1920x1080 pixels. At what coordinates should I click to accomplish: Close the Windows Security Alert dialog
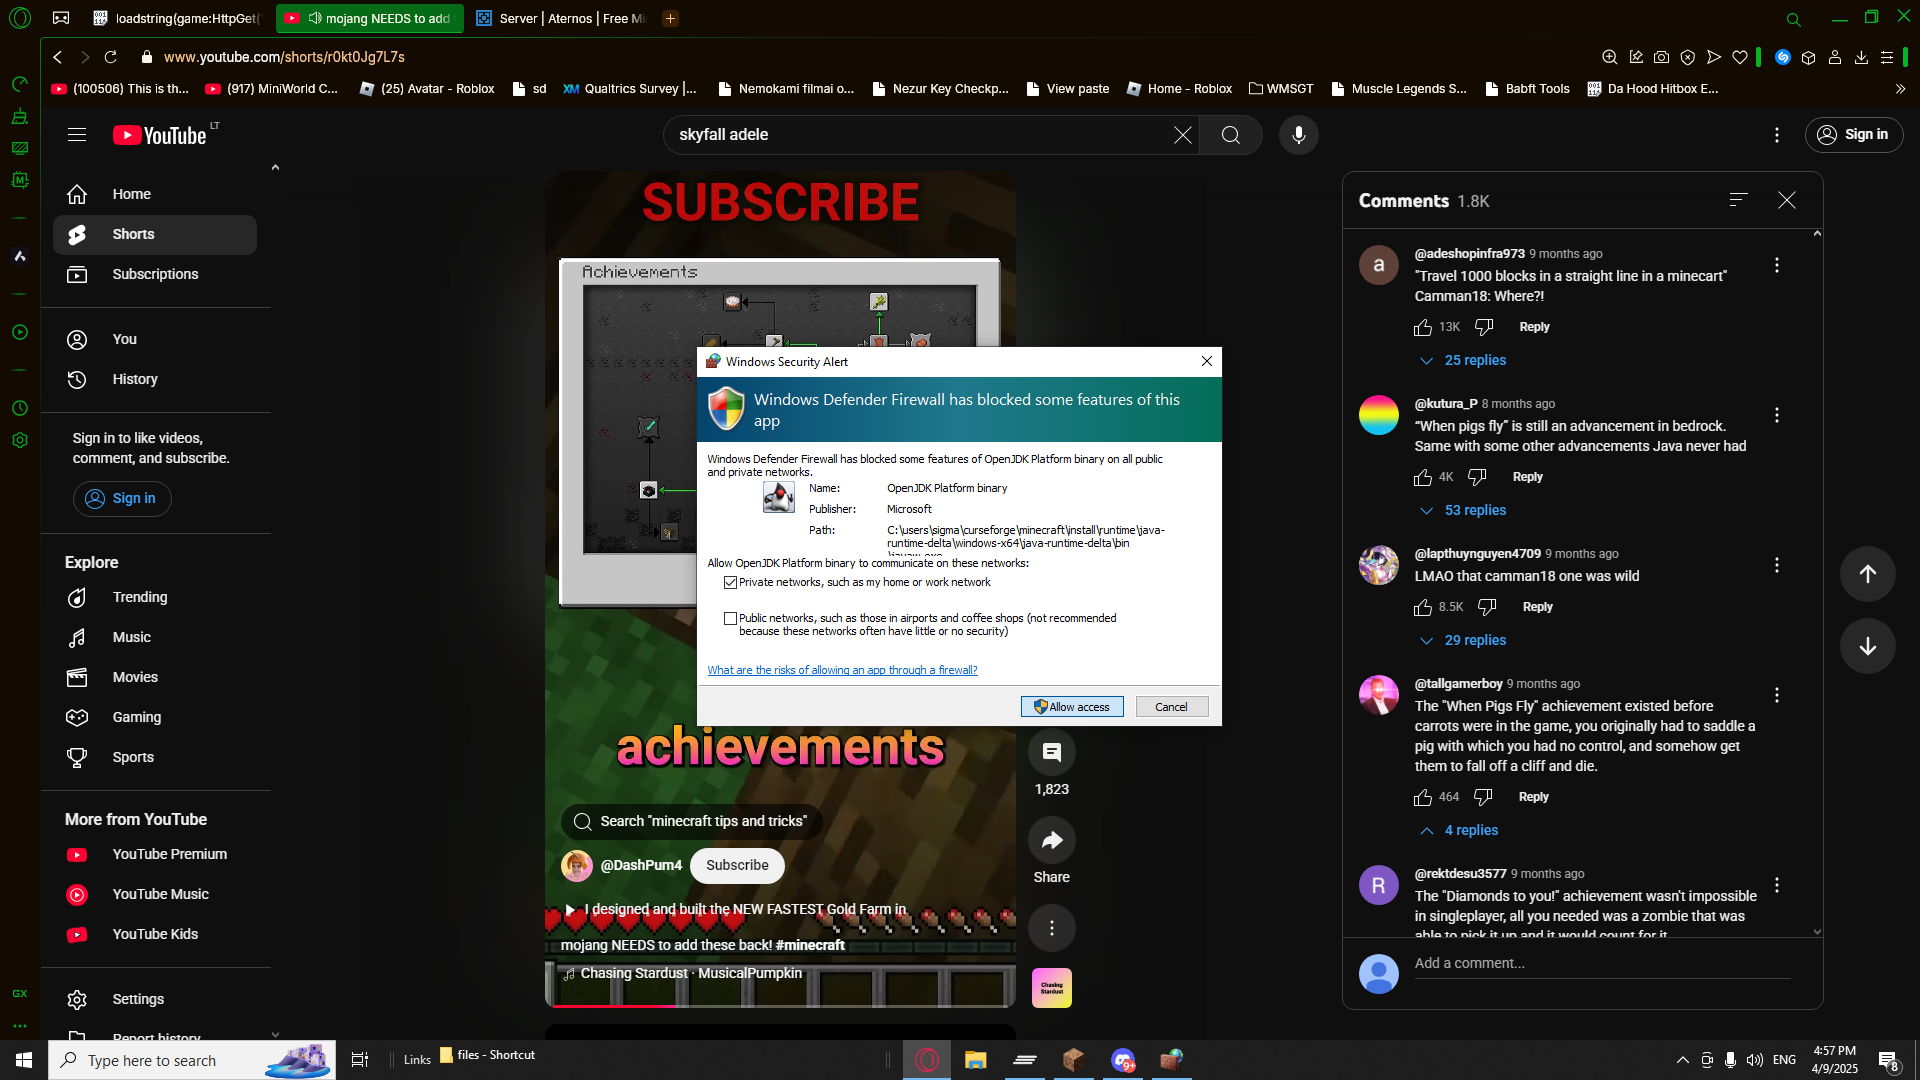1207,361
